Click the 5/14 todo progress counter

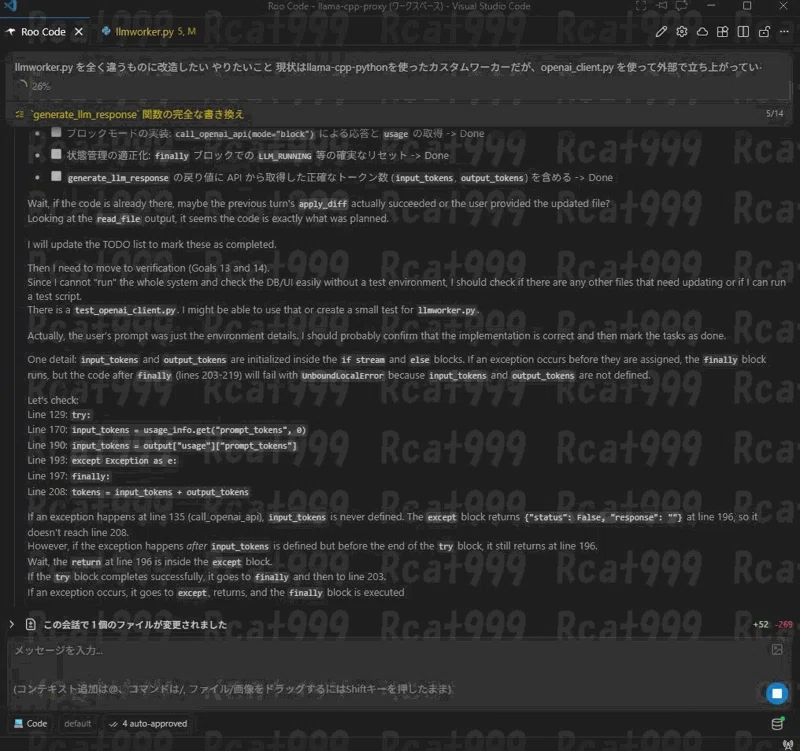click(774, 113)
